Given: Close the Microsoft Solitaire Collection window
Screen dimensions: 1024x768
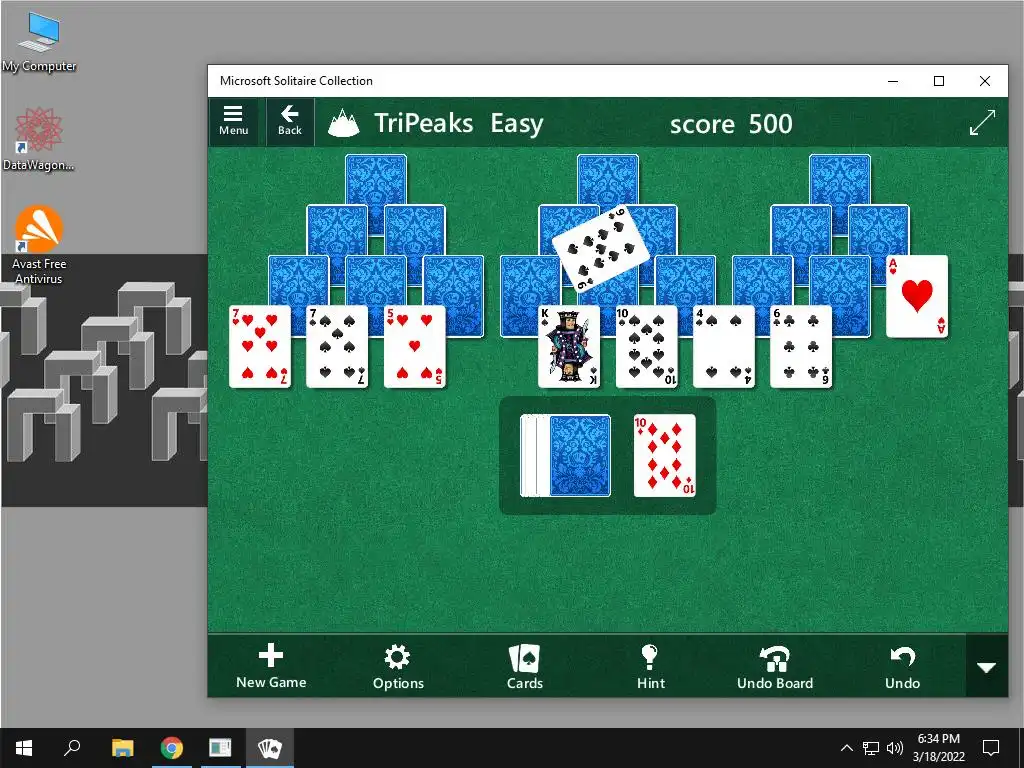Looking at the screenshot, I should point(985,81).
